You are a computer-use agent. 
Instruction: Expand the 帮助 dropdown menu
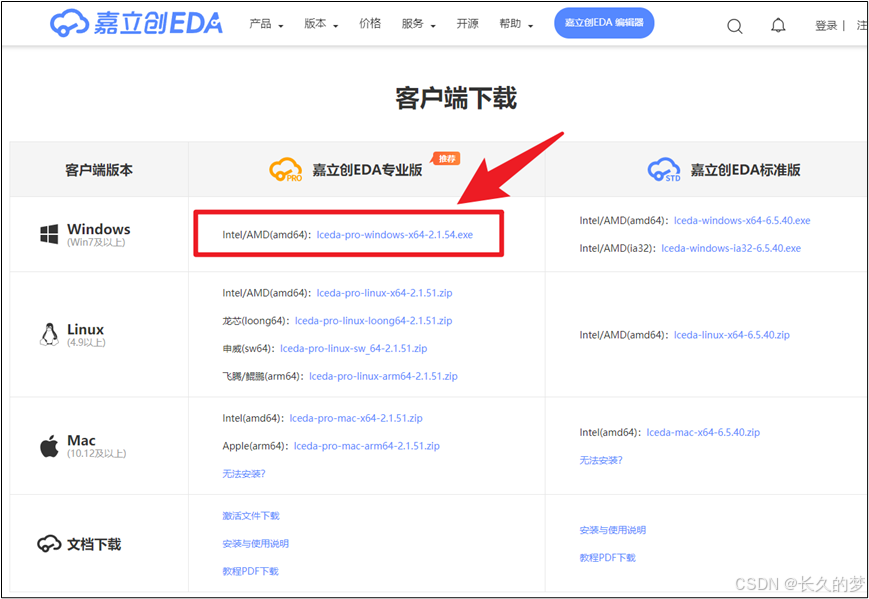click(x=516, y=24)
